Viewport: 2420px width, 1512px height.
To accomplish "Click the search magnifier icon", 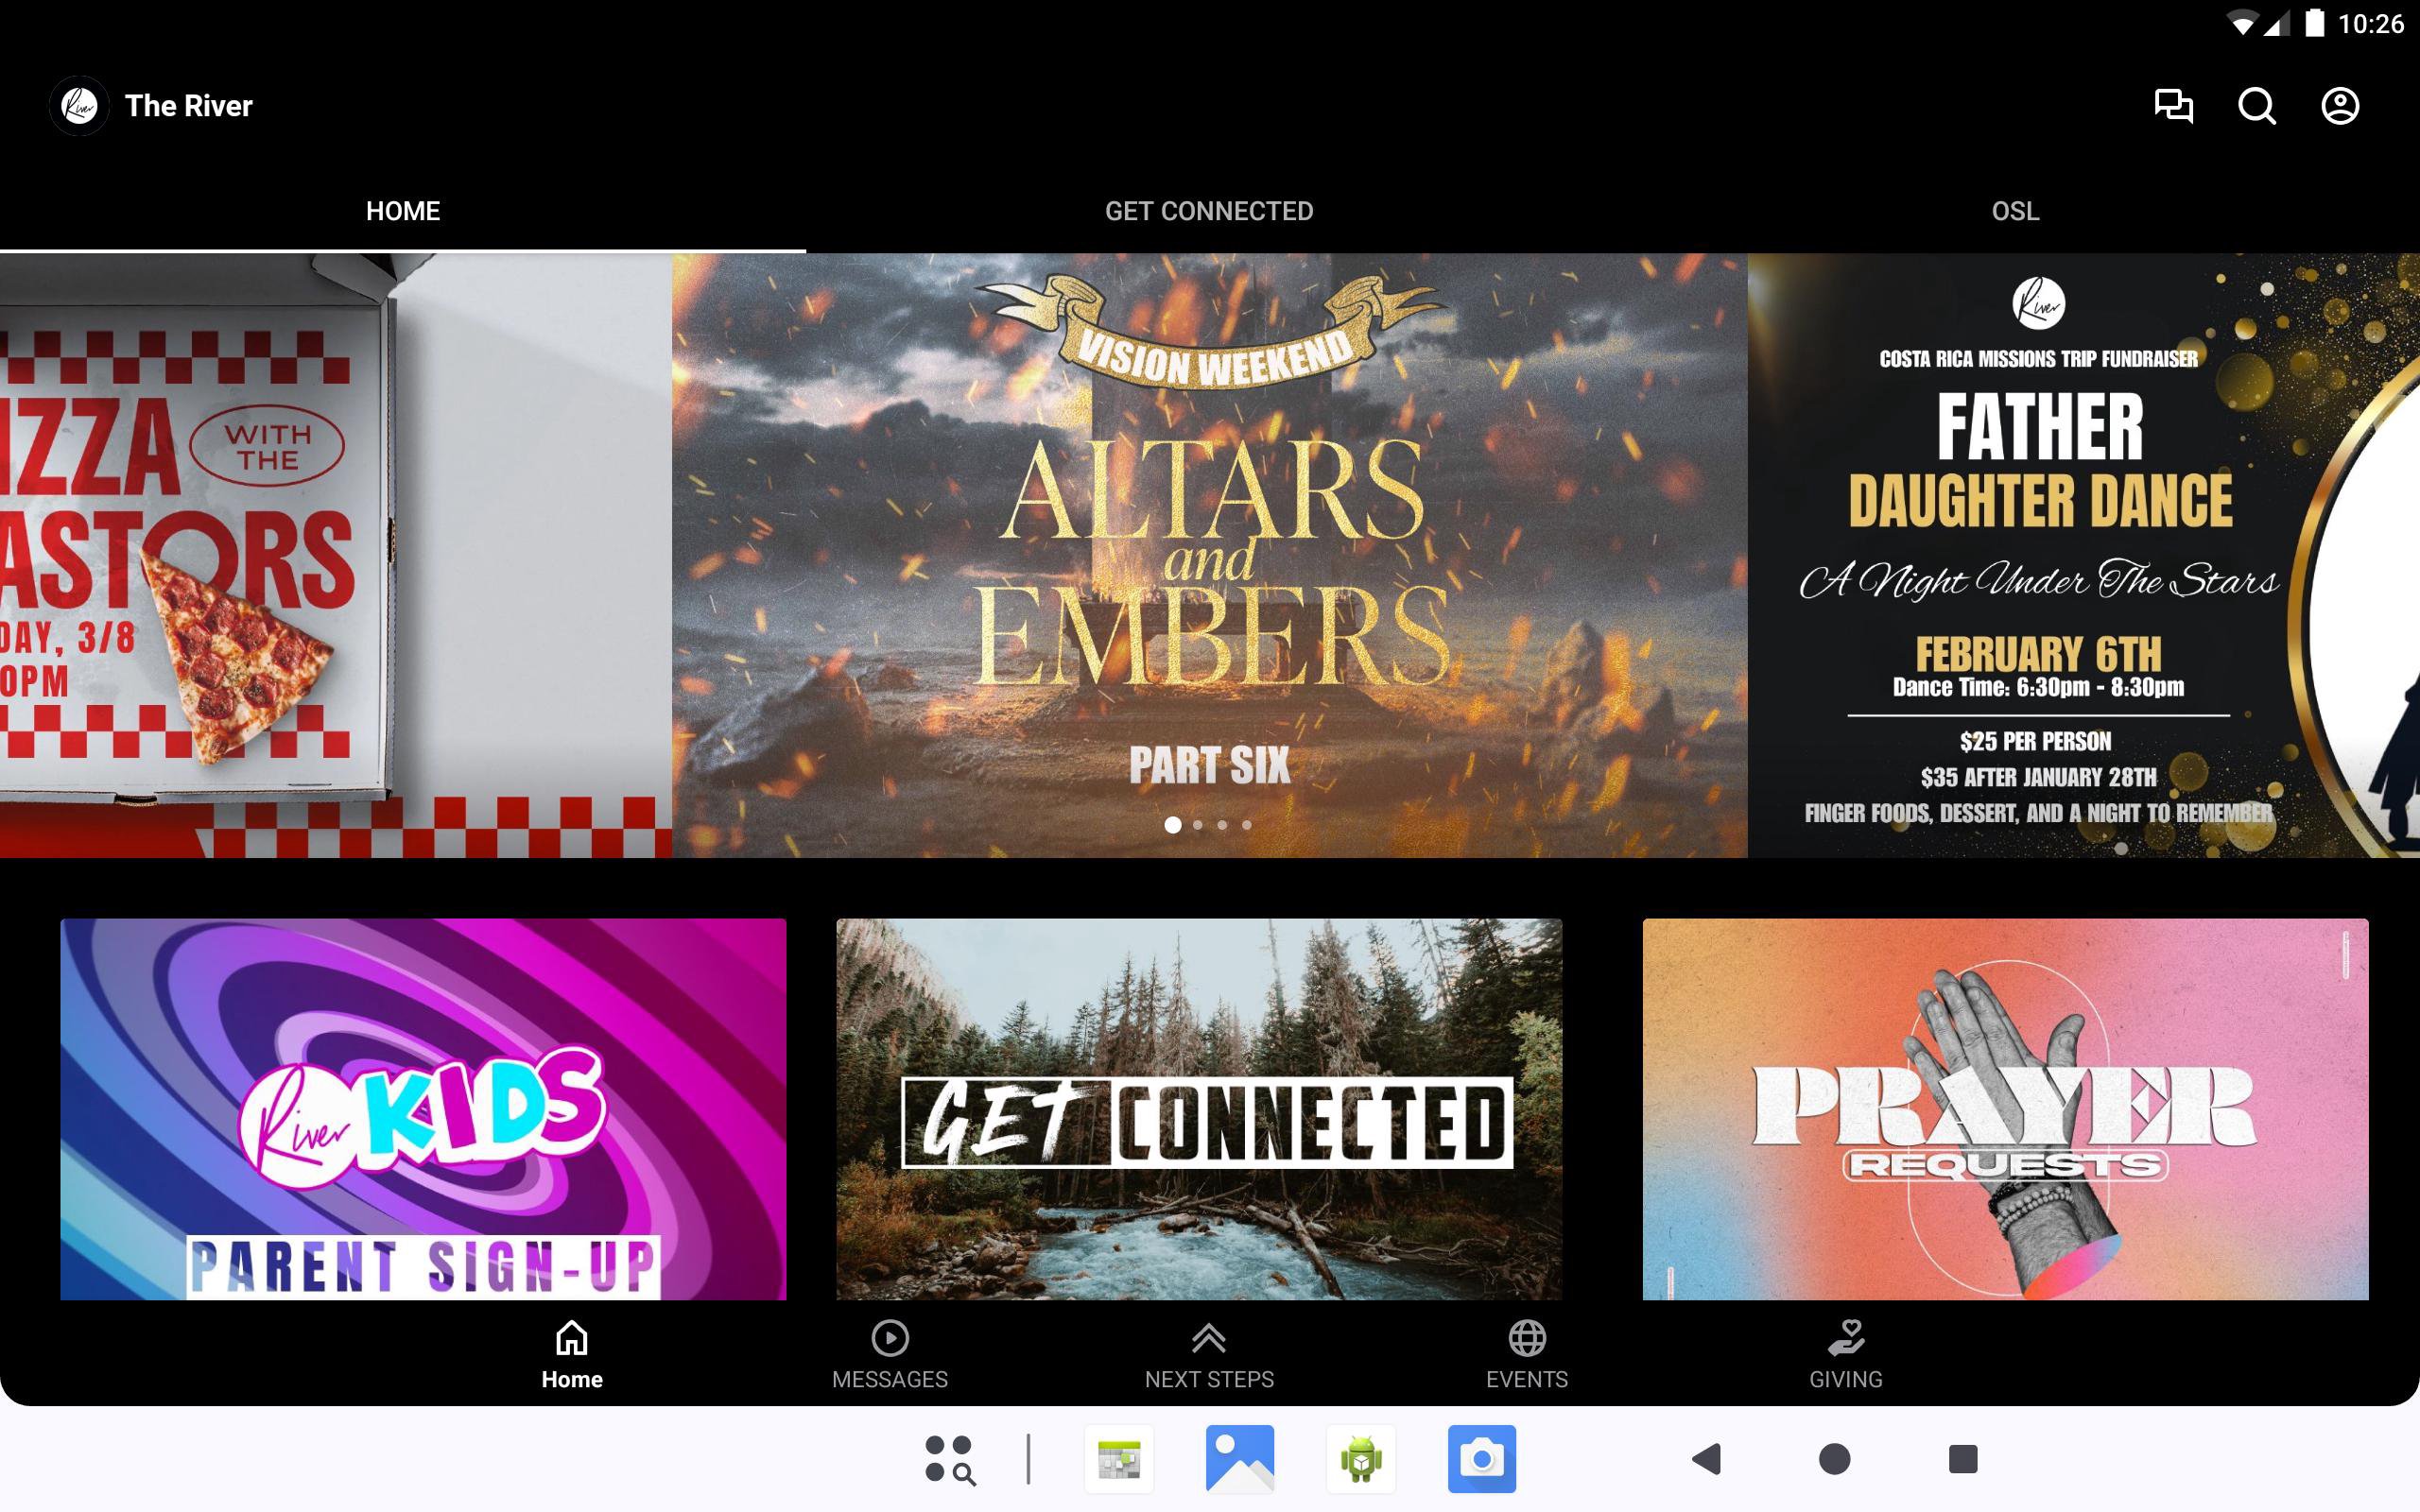I will (2256, 106).
